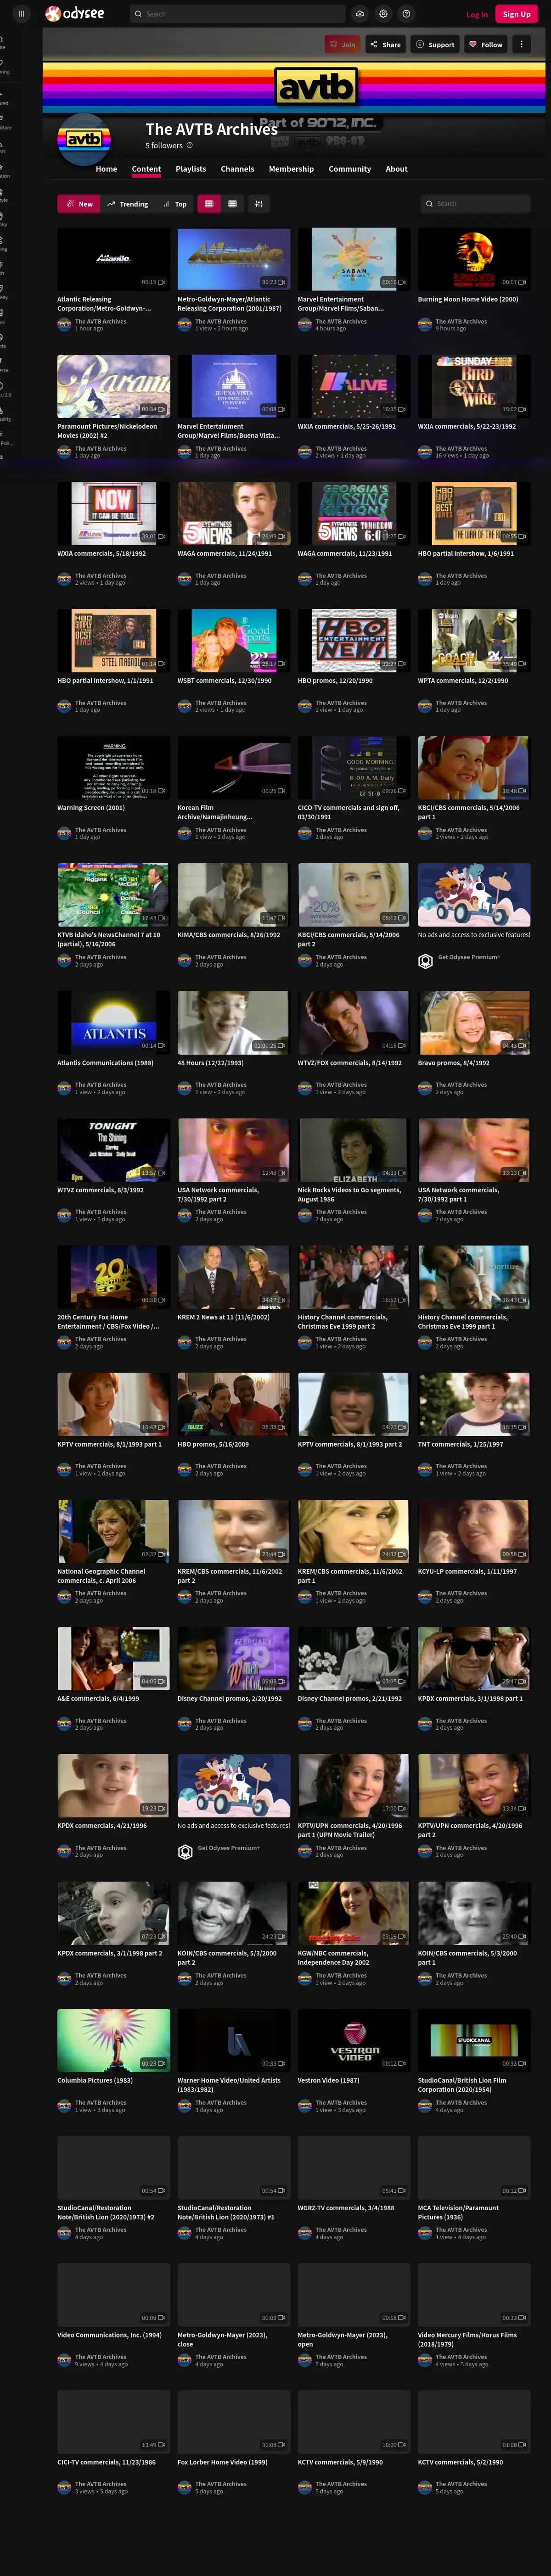Open Vestron Video (1987) thumbnail
The height and width of the screenshot is (2576, 551).
[x=354, y=2040]
